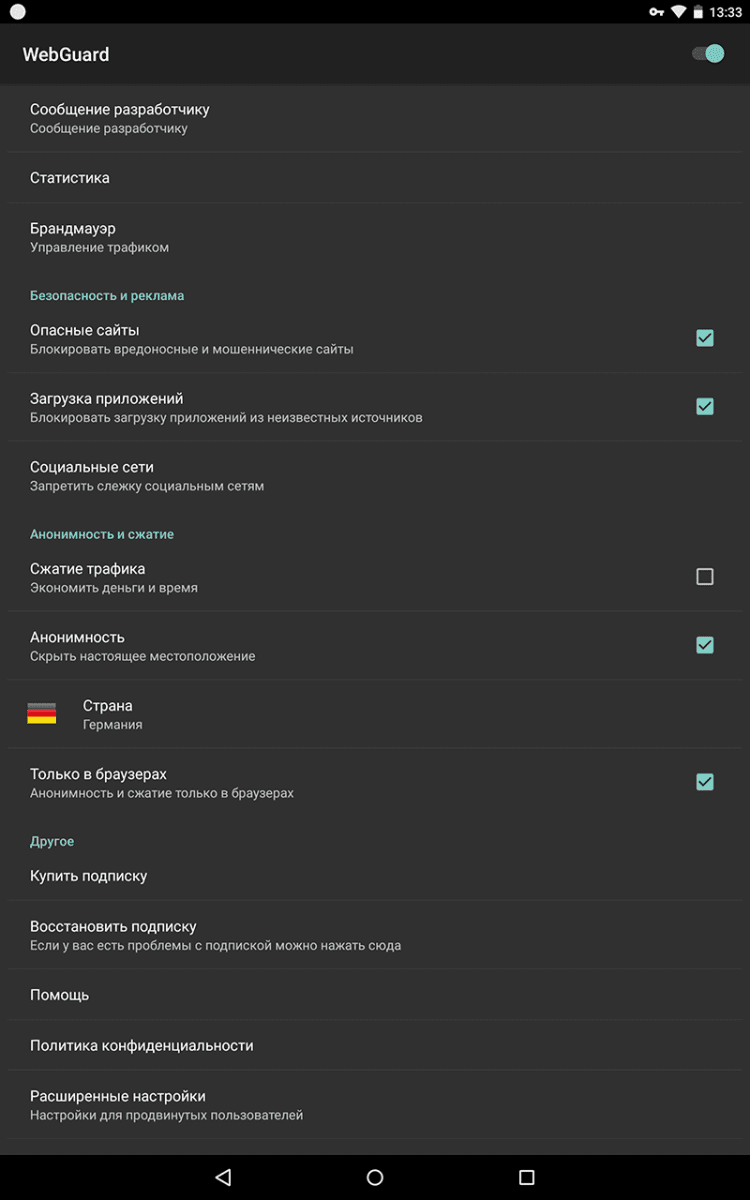This screenshot has height=1200, width=750.
Task: Tap the Android home circle button
Action: tap(375, 1177)
